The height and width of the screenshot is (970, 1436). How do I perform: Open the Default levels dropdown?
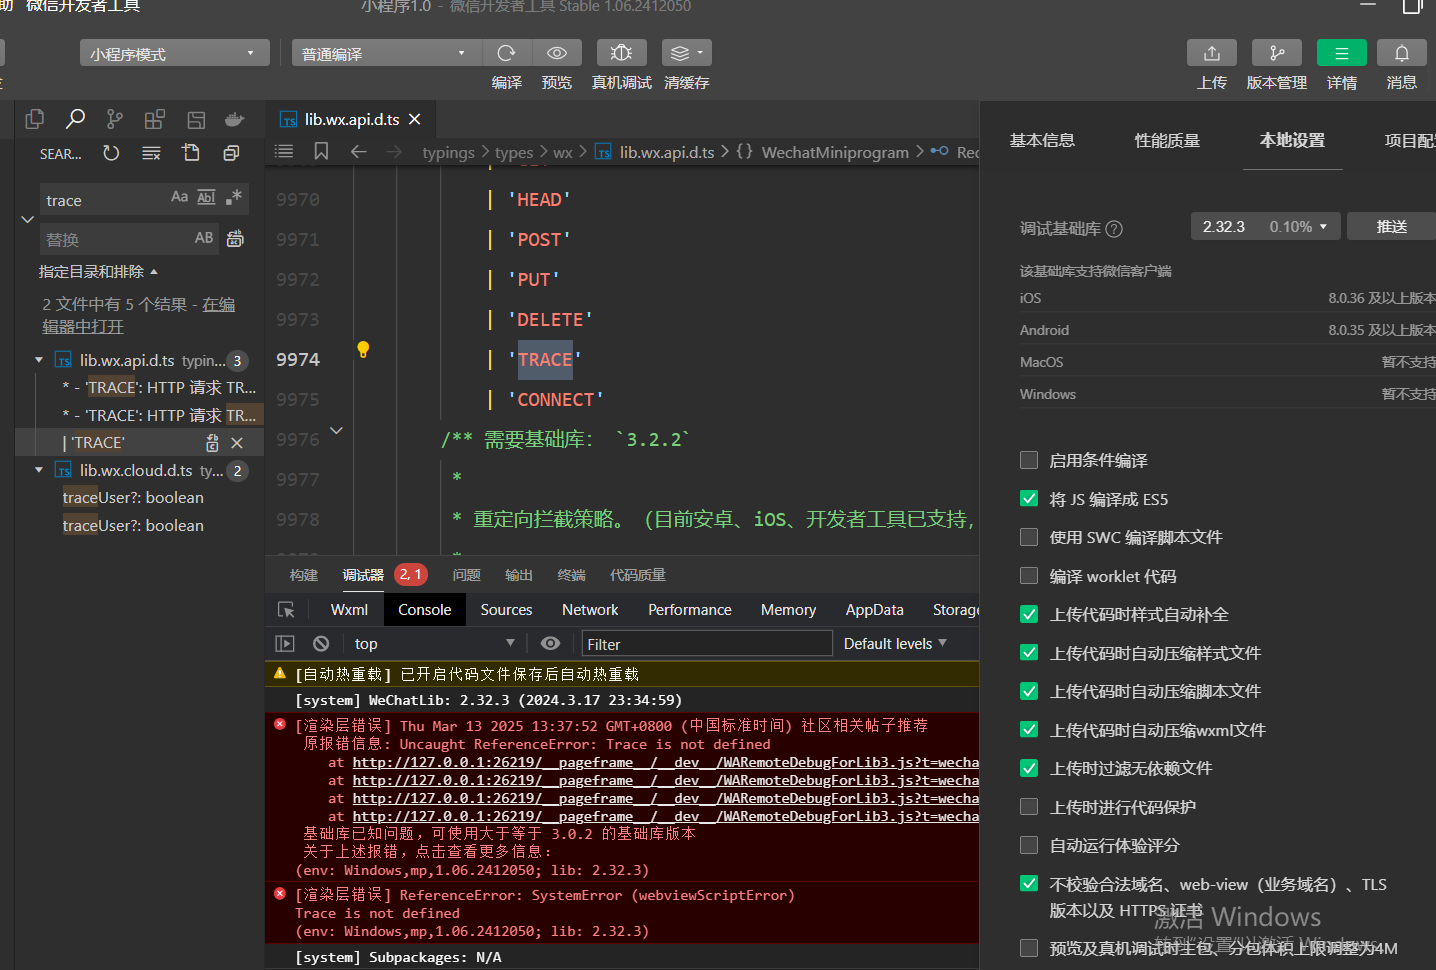click(895, 644)
